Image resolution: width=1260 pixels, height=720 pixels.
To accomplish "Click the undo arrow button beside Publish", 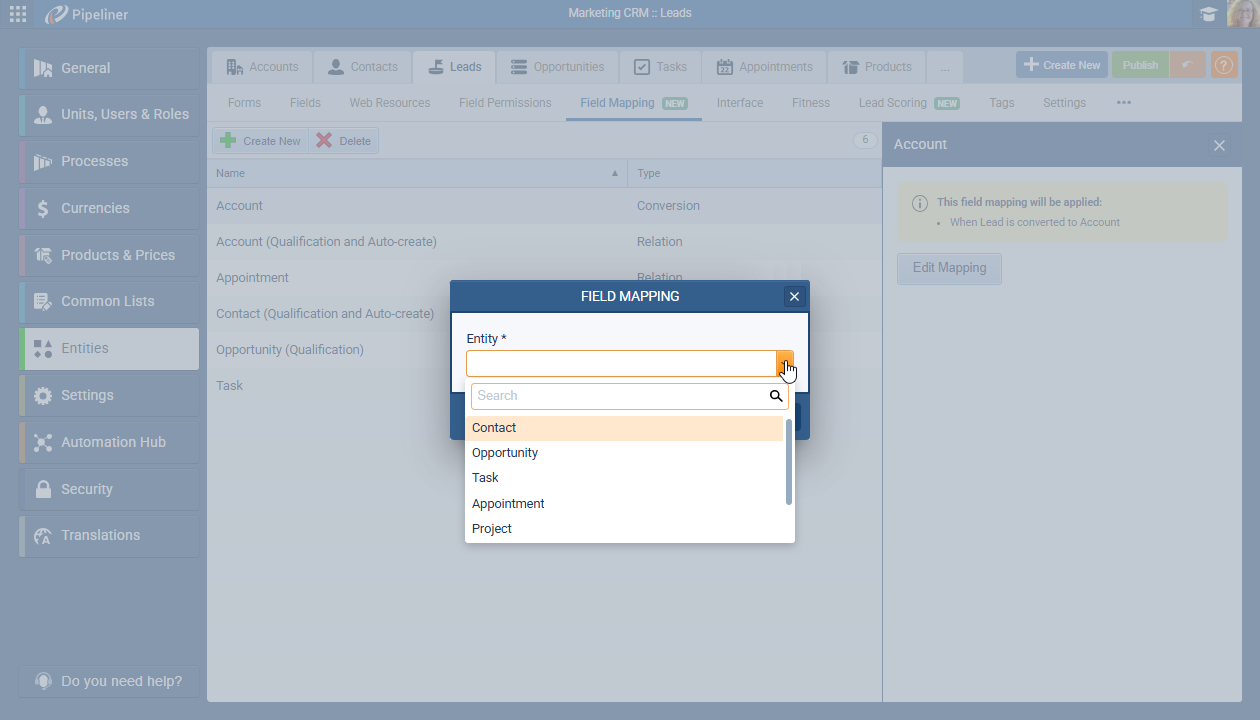I will pyautogui.click(x=1187, y=65).
